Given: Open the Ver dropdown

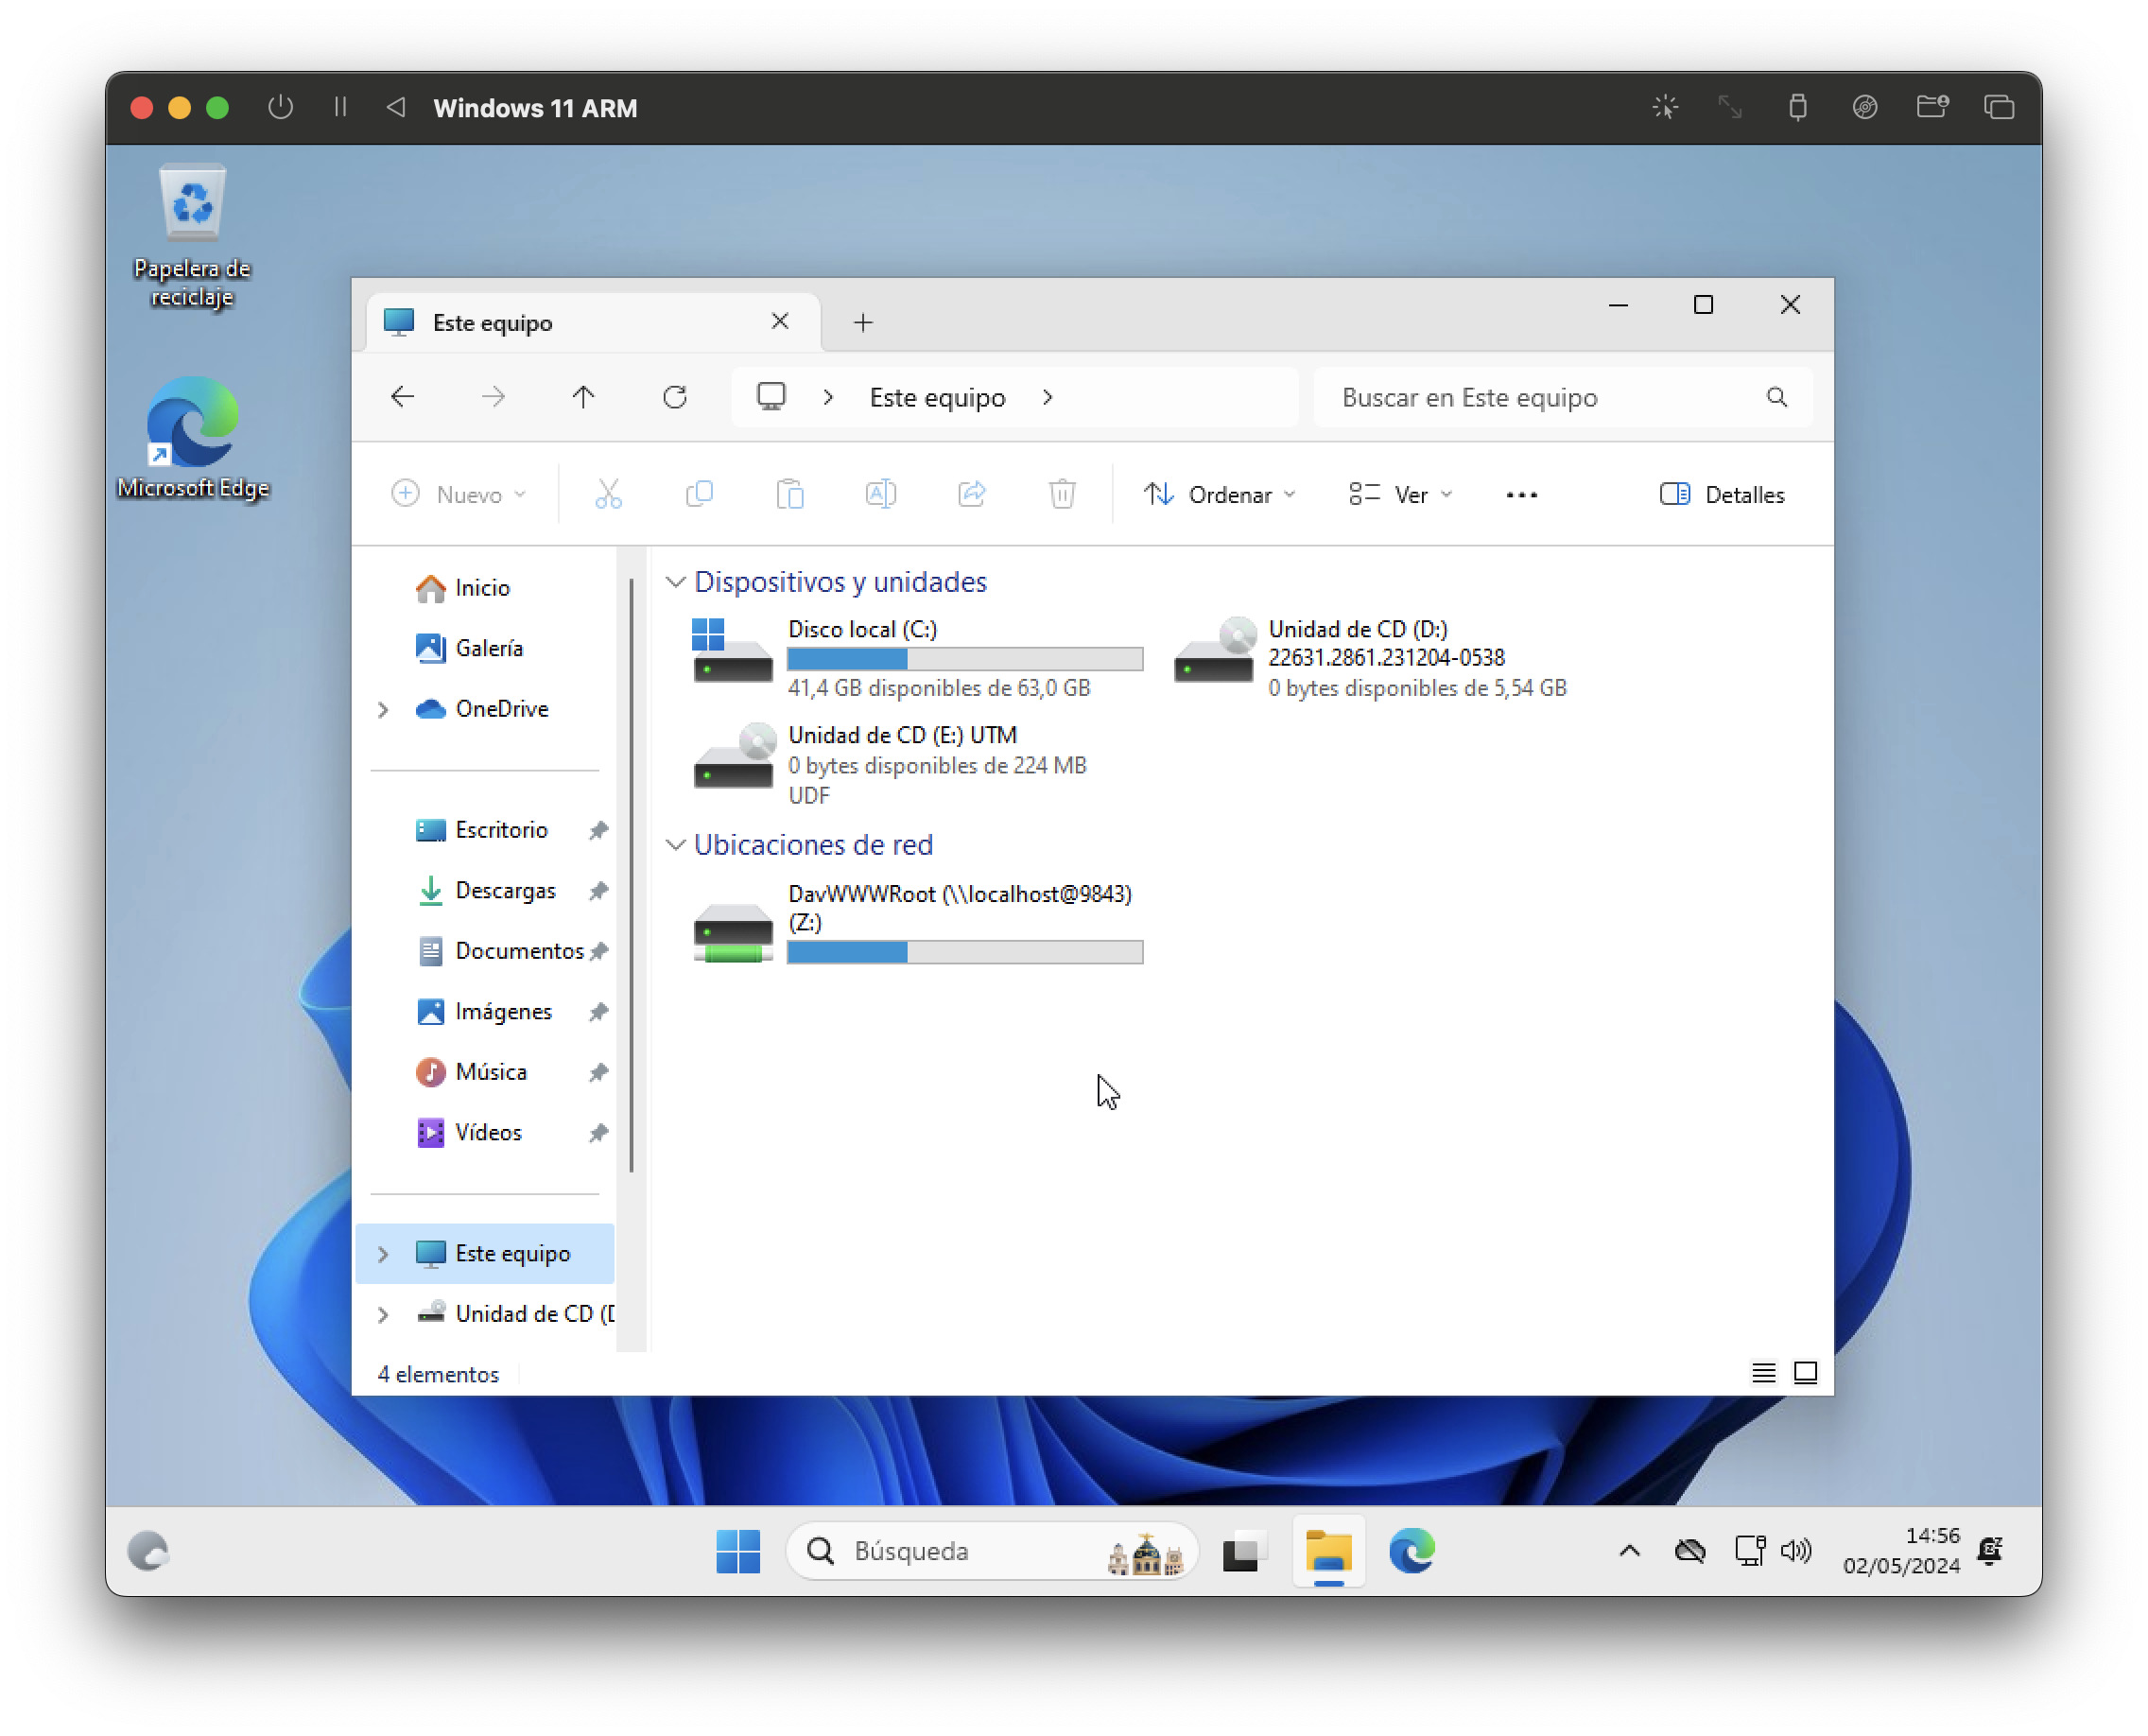Looking at the screenshot, I should point(1400,494).
